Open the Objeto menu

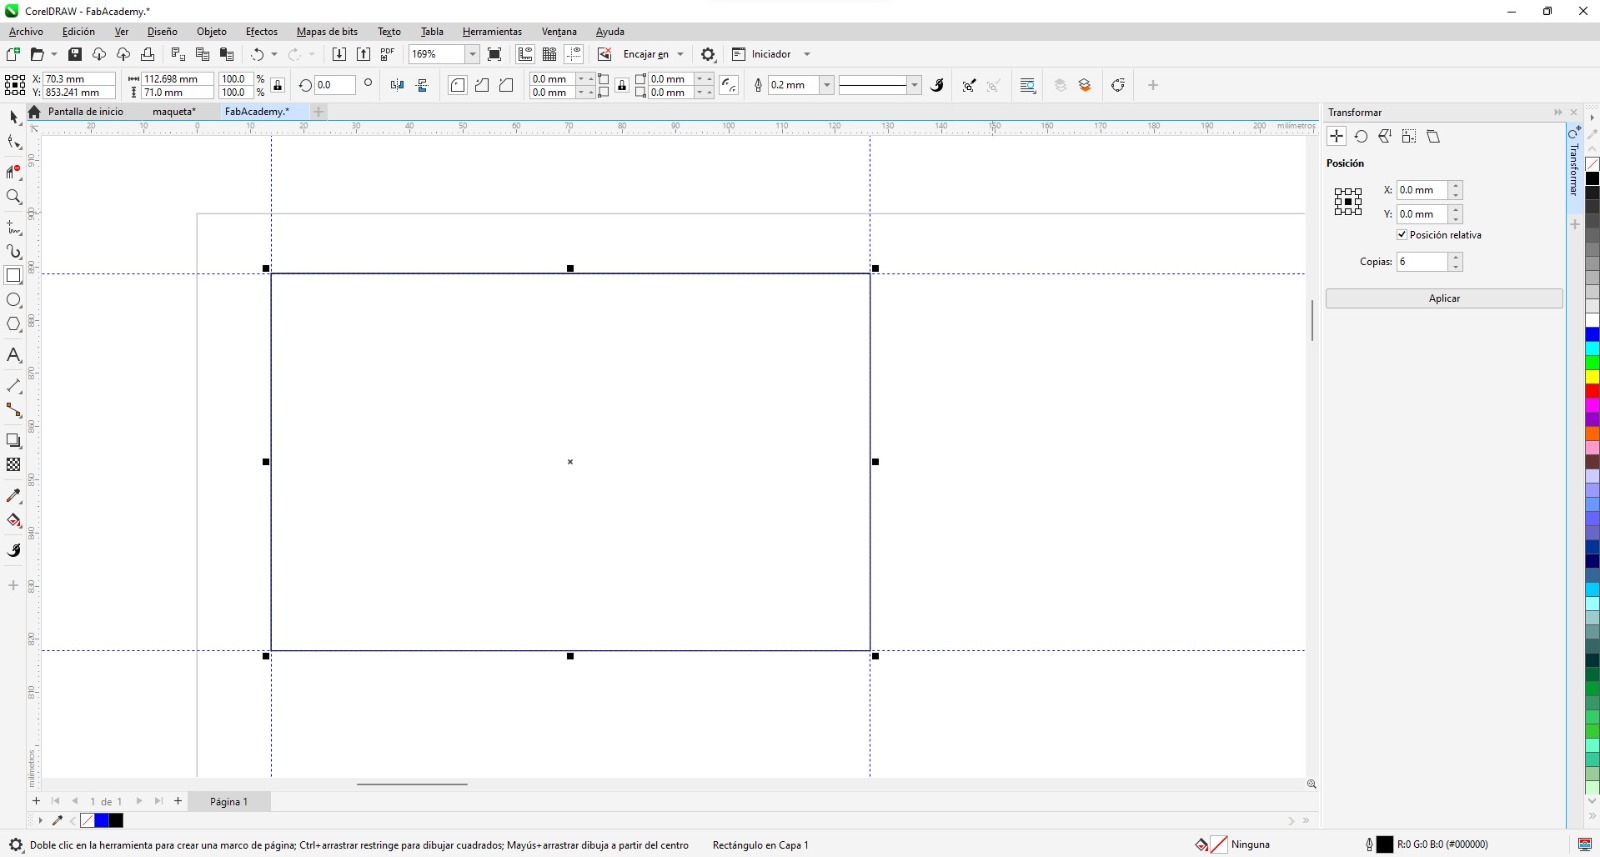pos(212,32)
